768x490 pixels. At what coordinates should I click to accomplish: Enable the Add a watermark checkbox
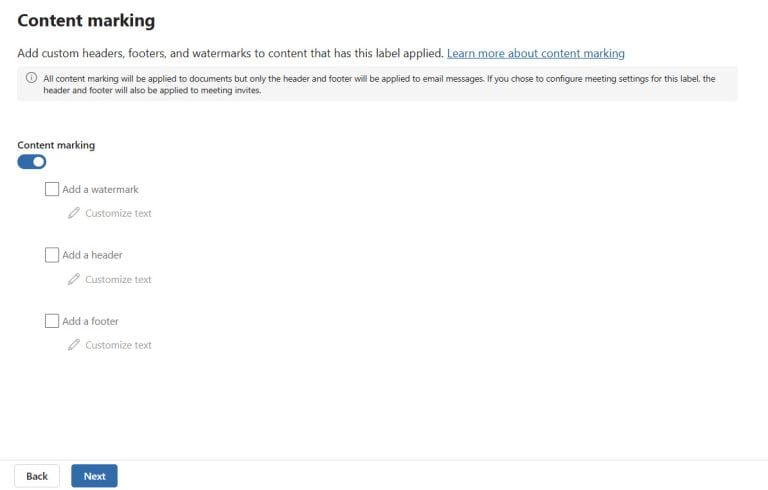point(52,189)
